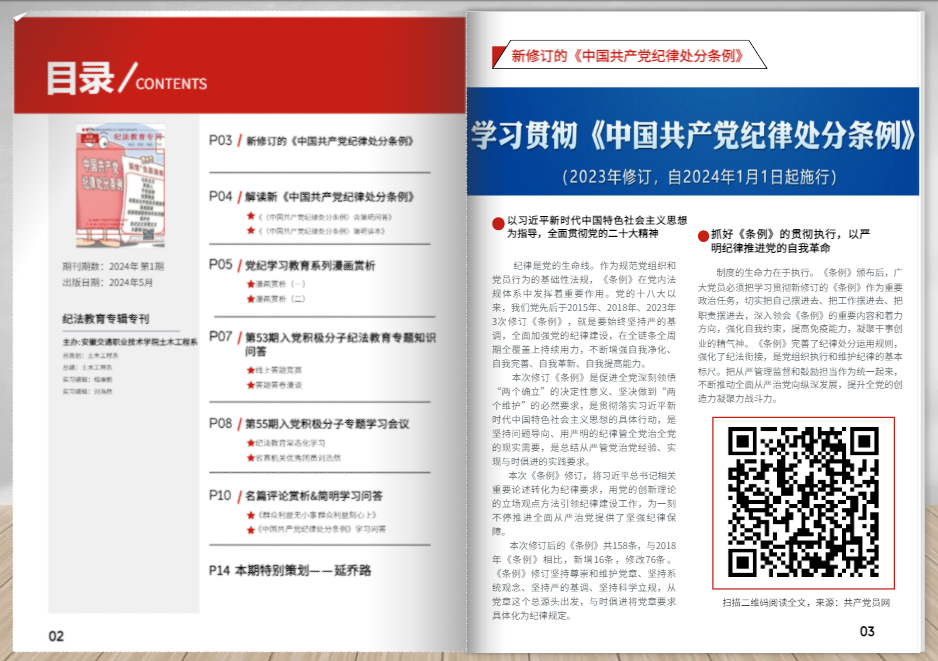Open the P03 contents entry
938x661 pixels.
pyautogui.click(x=311, y=141)
